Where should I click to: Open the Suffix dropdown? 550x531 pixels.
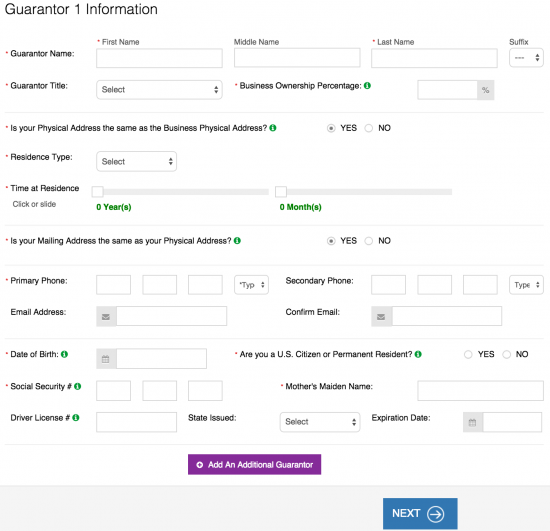point(526,58)
